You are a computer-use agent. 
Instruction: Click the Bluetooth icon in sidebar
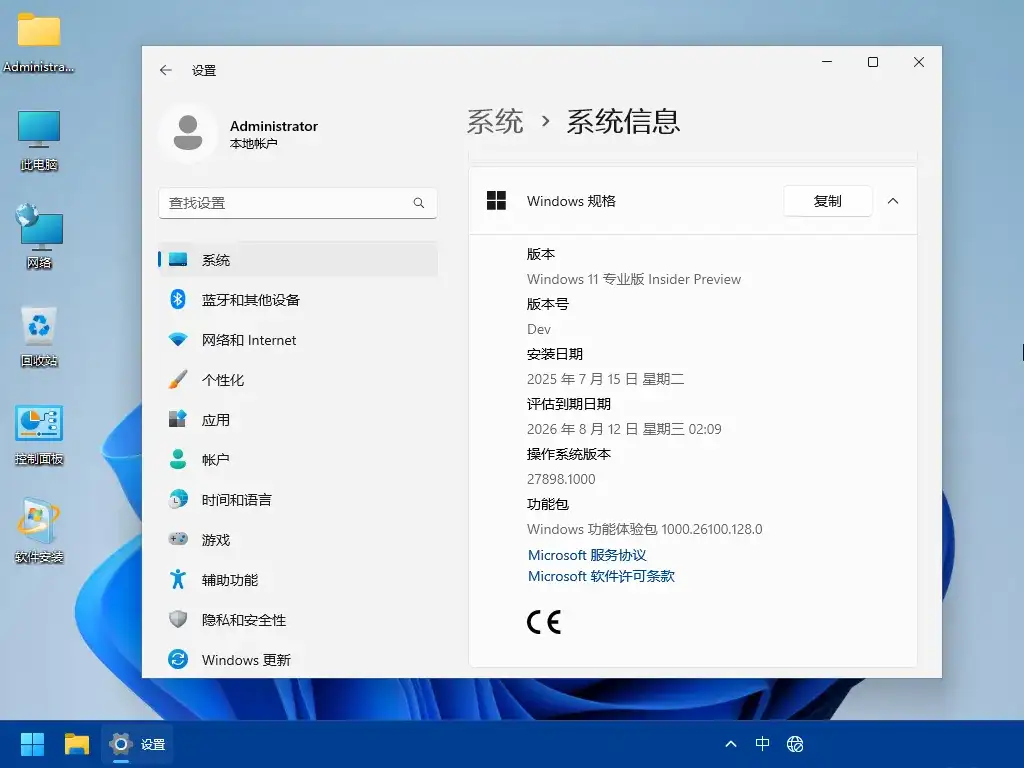click(178, 299)
